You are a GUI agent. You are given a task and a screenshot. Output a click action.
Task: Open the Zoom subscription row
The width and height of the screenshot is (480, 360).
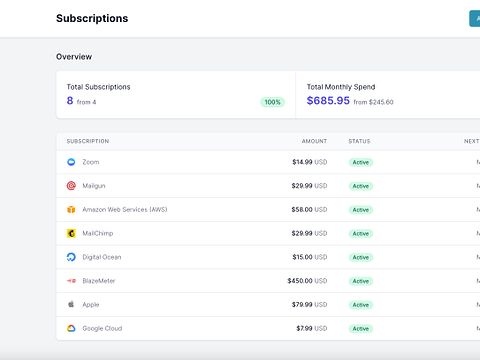[x=268, y=162]
